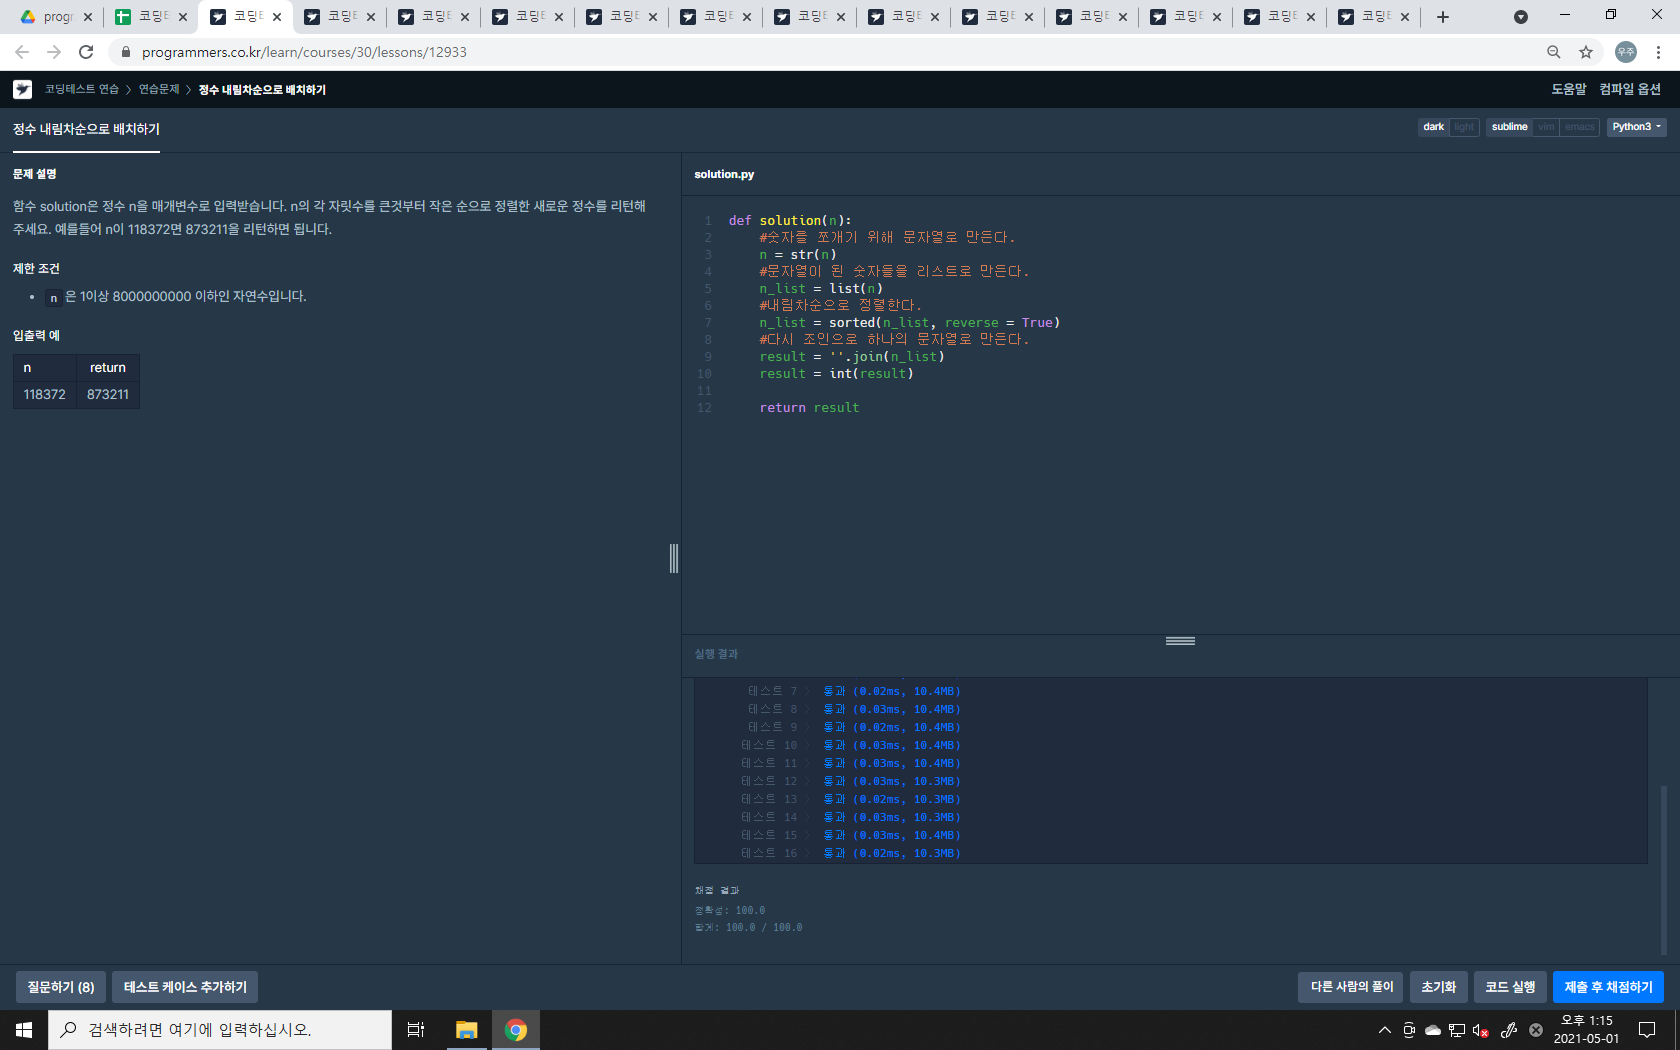1680x1050 pixels.
Task: Open the Windows Start menu
Action: 24,1030
